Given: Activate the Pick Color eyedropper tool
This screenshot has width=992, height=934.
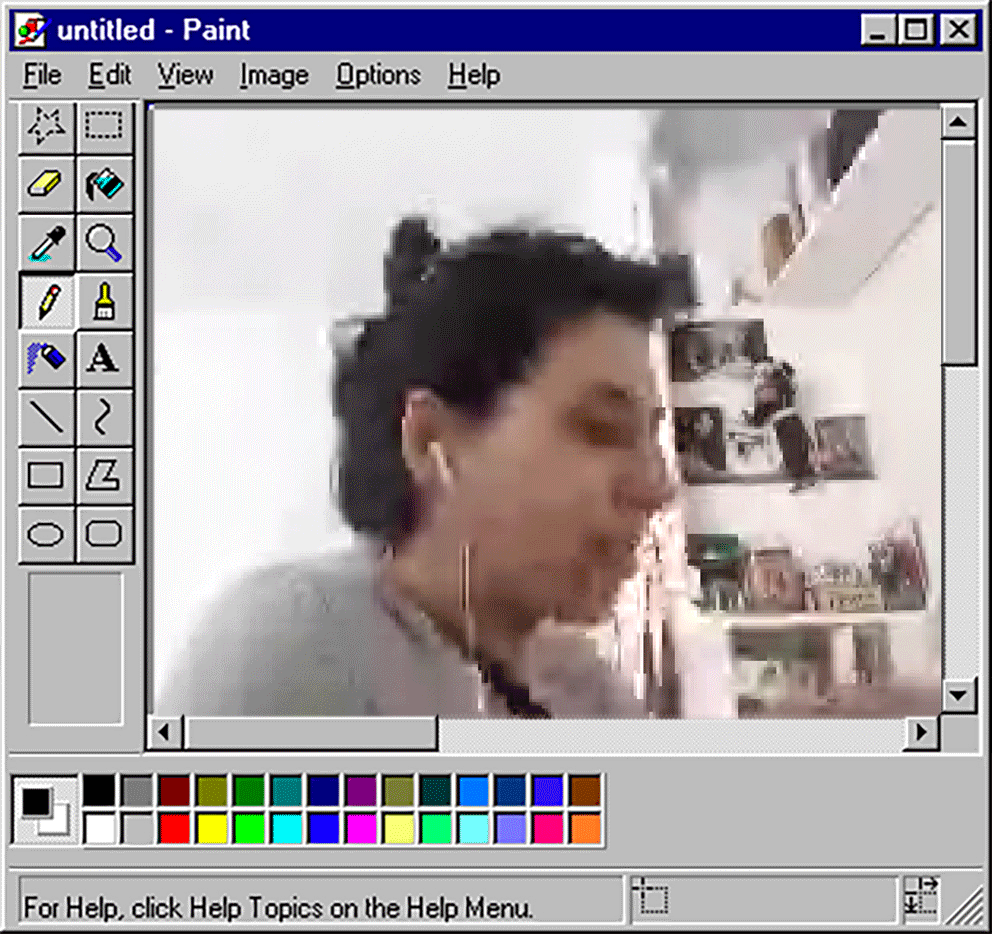Looking at the screenshot, I should (47, 243).
